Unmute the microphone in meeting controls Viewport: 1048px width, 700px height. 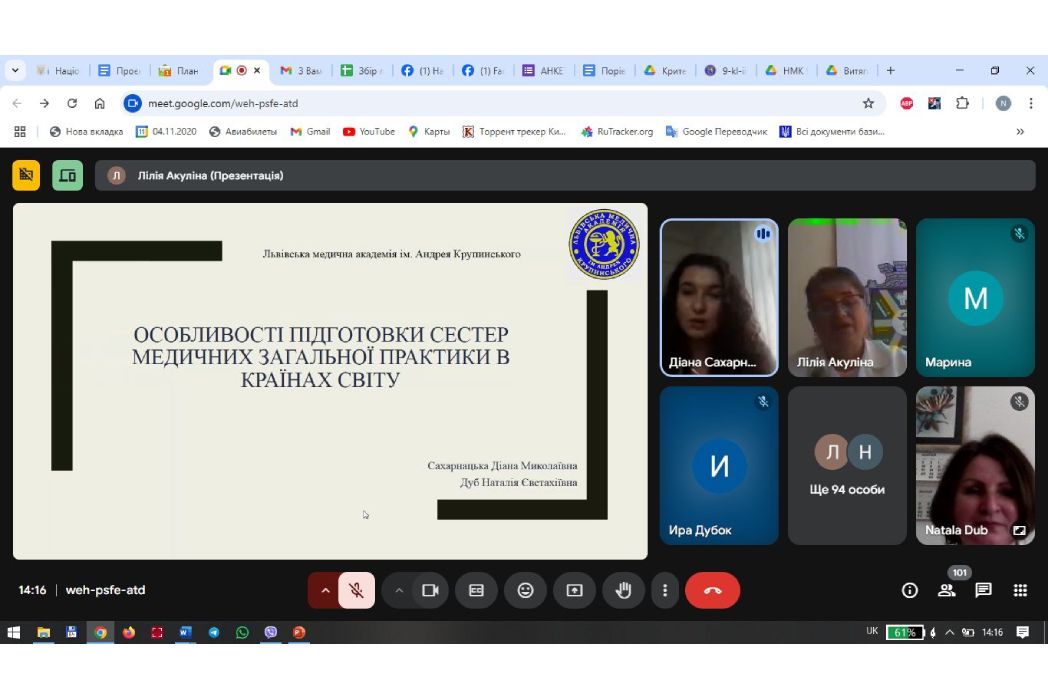356,590
